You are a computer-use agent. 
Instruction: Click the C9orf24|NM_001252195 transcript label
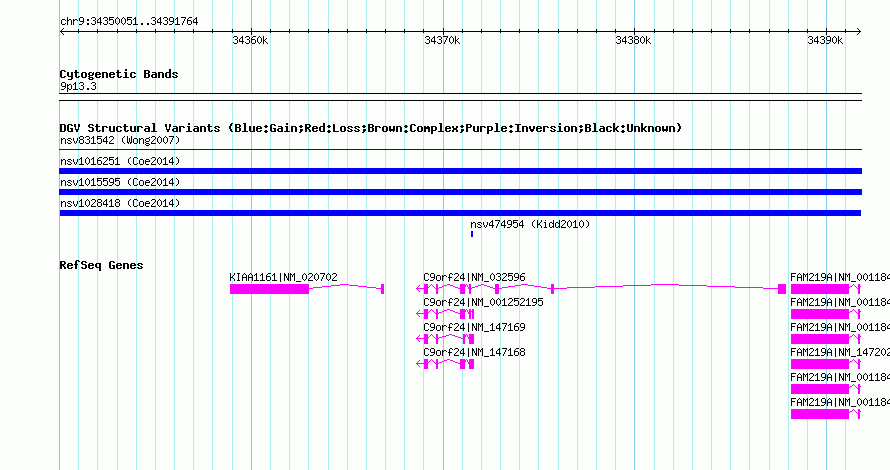pyautogui.click(x=483, y=303)
